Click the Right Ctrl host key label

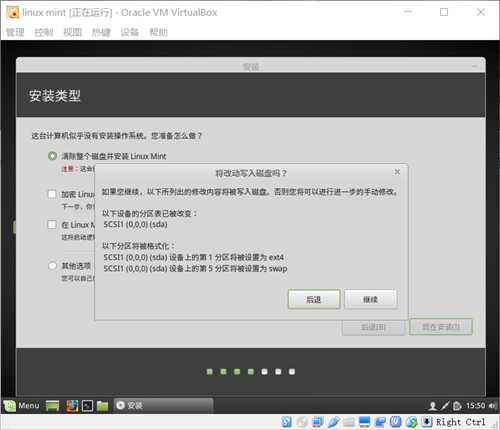pyautogui.click(x=460, y=422)
